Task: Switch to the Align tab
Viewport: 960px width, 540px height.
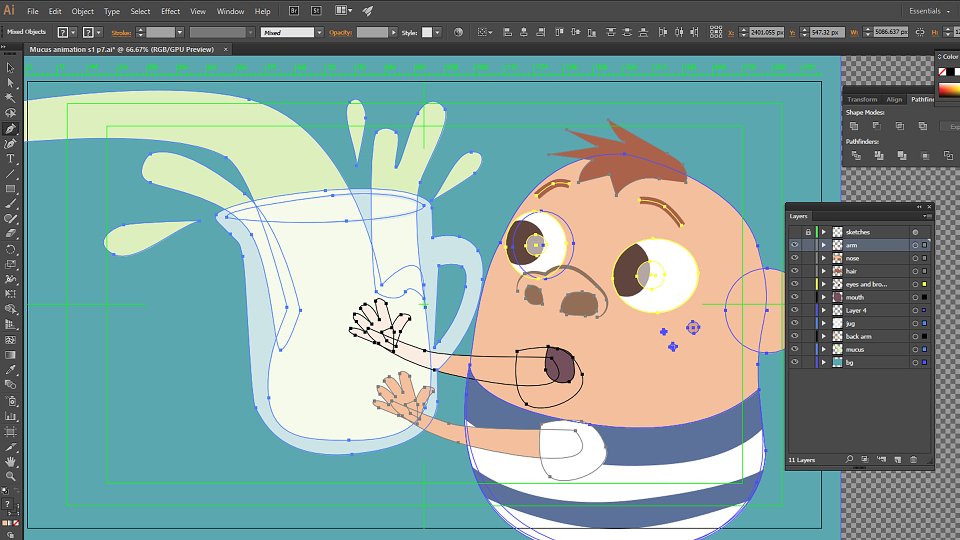Action: pyautogui.click(x=894, y=99)
